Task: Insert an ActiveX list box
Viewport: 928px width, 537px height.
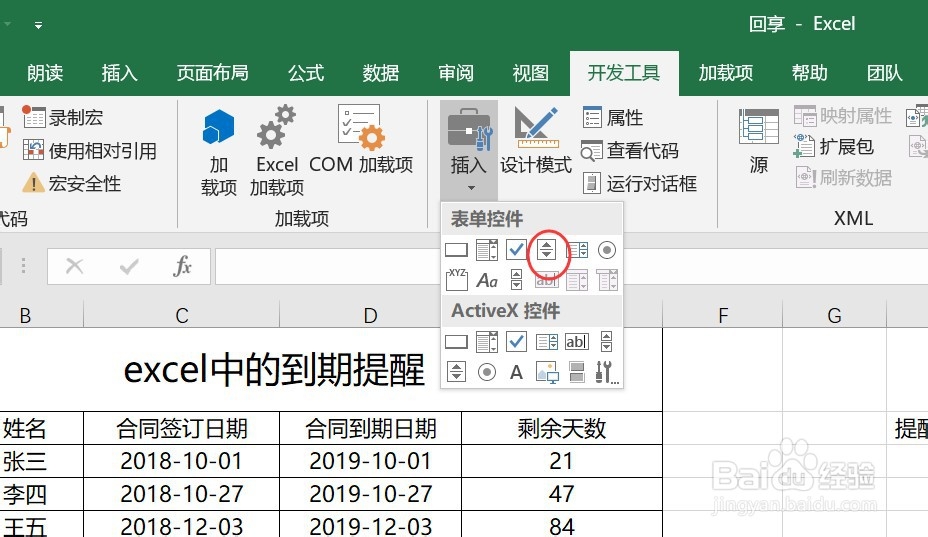Action: tap(547, 342)
